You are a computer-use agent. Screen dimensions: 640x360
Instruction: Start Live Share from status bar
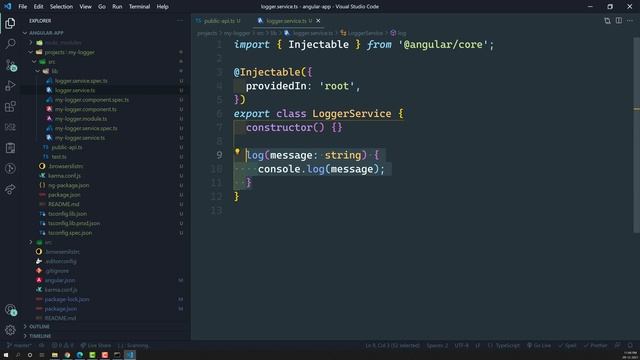(x=96, y=346)
